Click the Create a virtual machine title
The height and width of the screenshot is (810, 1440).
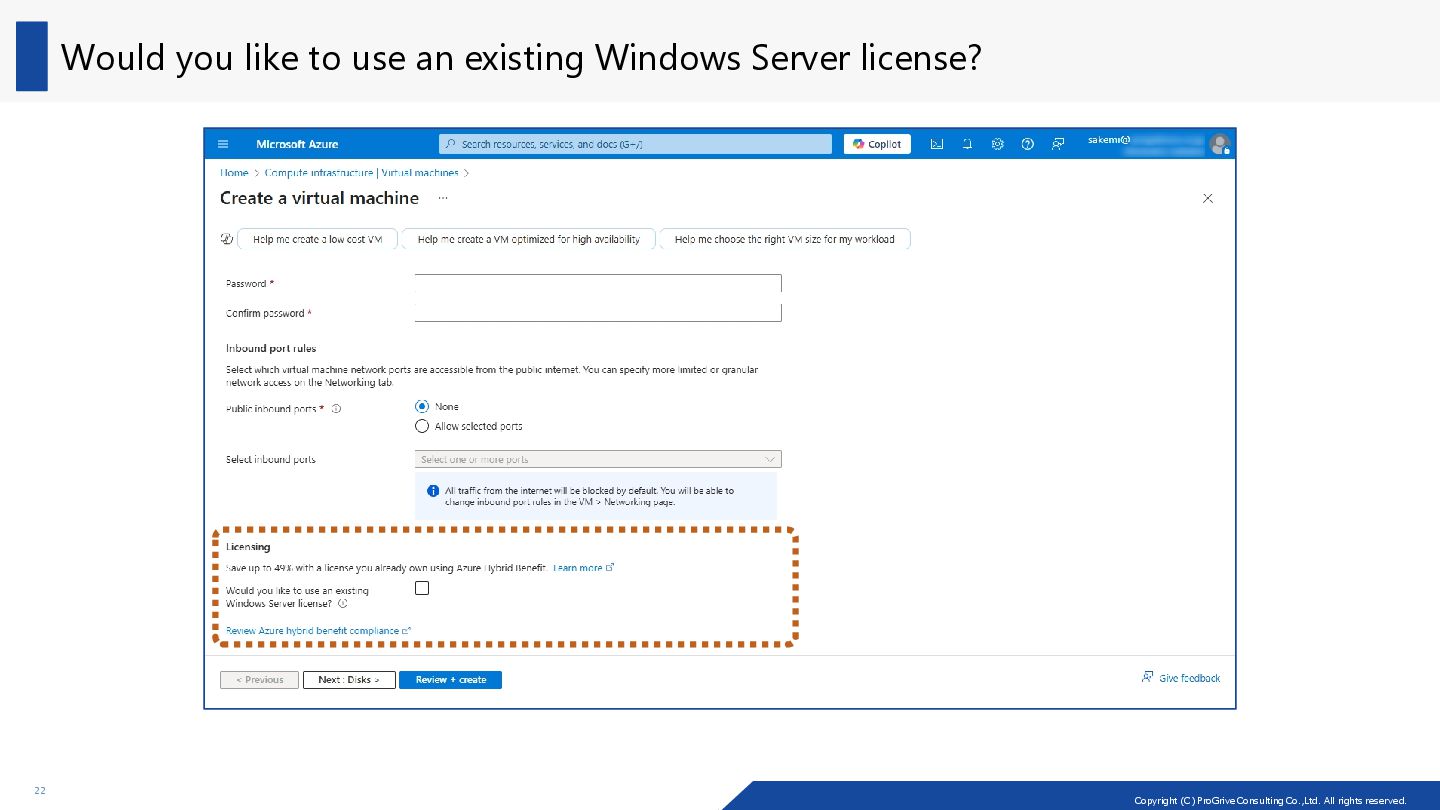pos(319,198)
